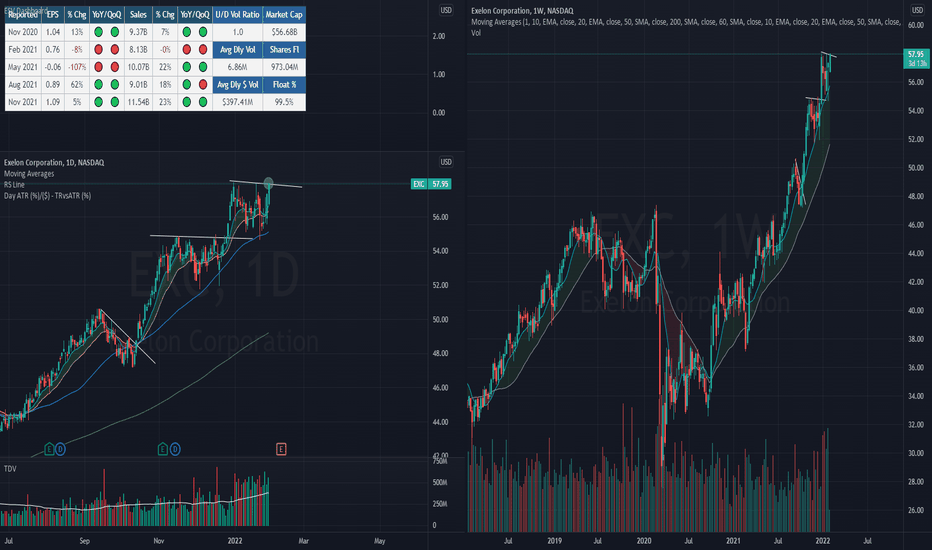Image resolution: width=932 pixels, height=550 pixels.
Task: Click the 'Moving Averages' legend on the daily chart
Action: 29,174
